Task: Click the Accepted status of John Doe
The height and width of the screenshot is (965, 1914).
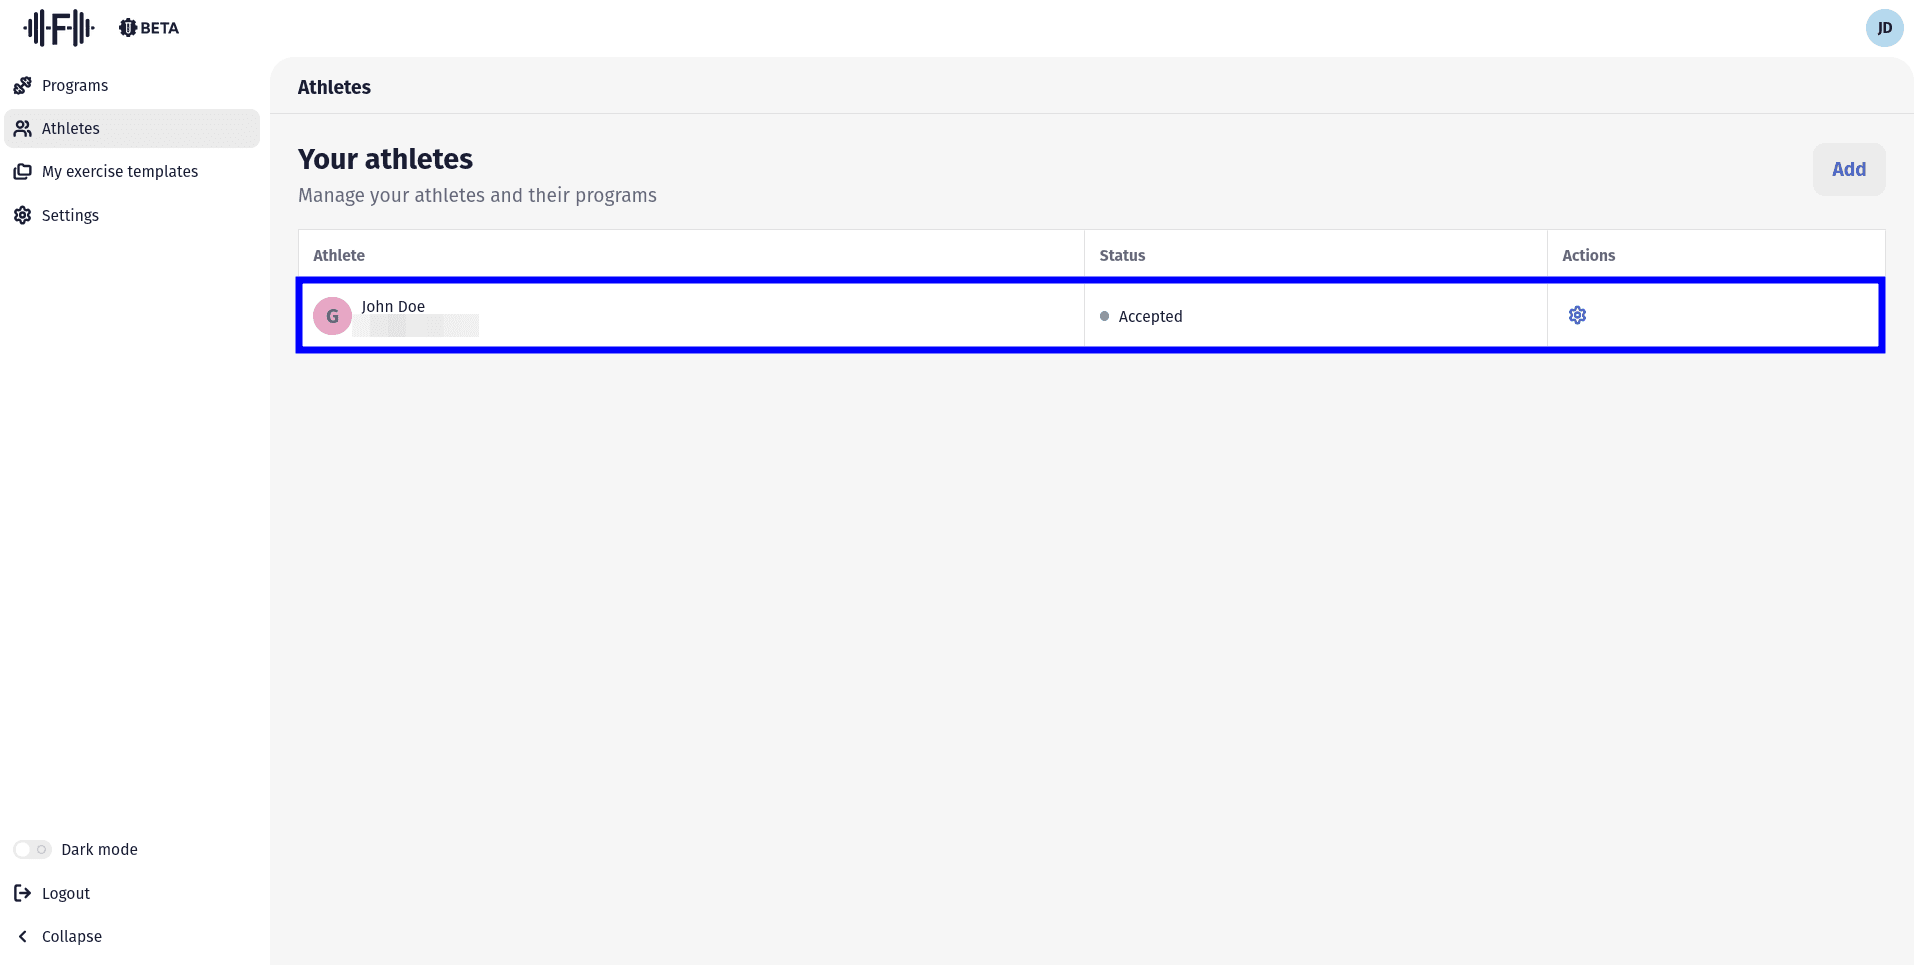Action: click(1150, 316)
